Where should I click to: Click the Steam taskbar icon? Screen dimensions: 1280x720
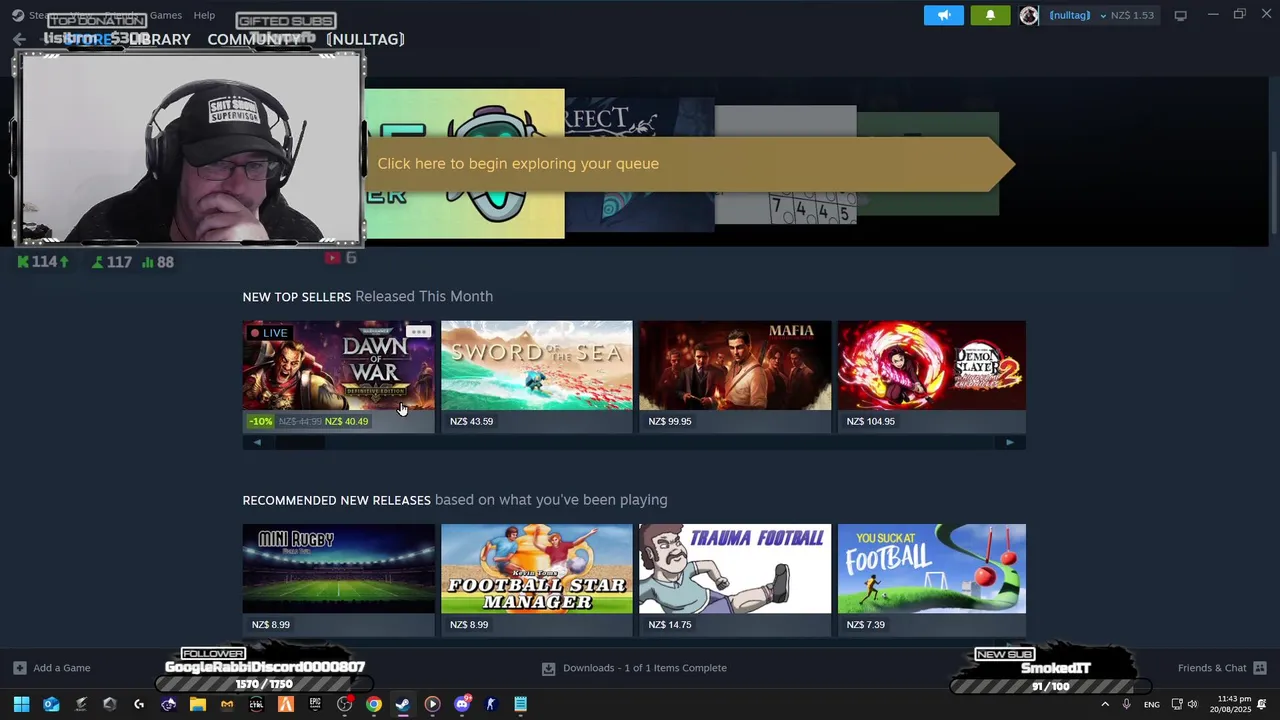click(x=402, y=704)
